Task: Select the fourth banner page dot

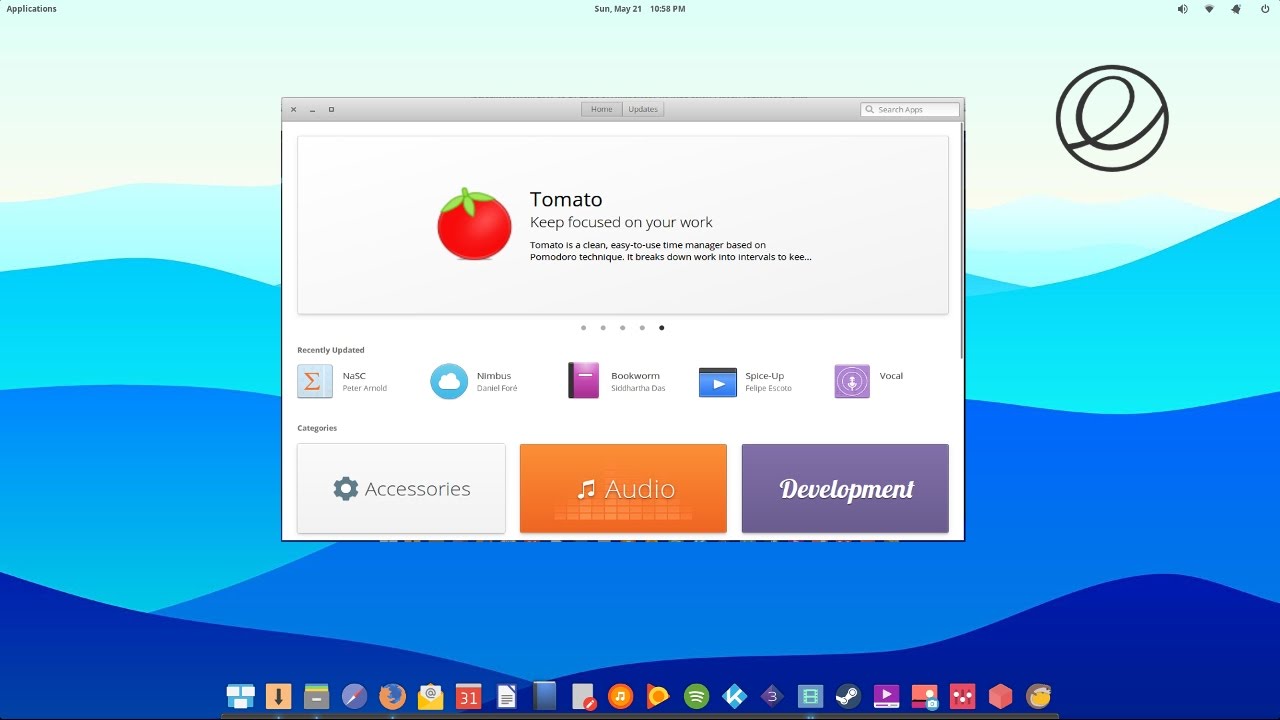Action: pyautogui.click(x=642, y=327)
